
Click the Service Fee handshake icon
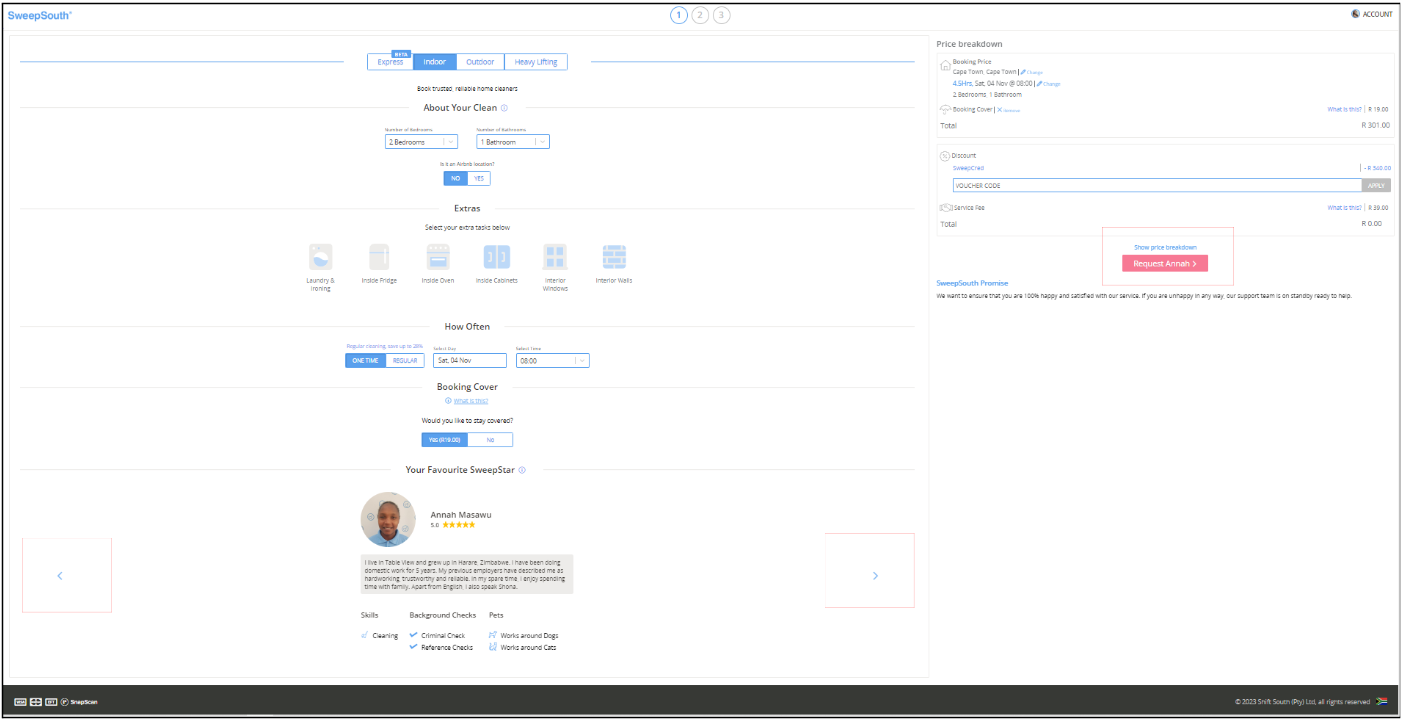coord(945,208)
